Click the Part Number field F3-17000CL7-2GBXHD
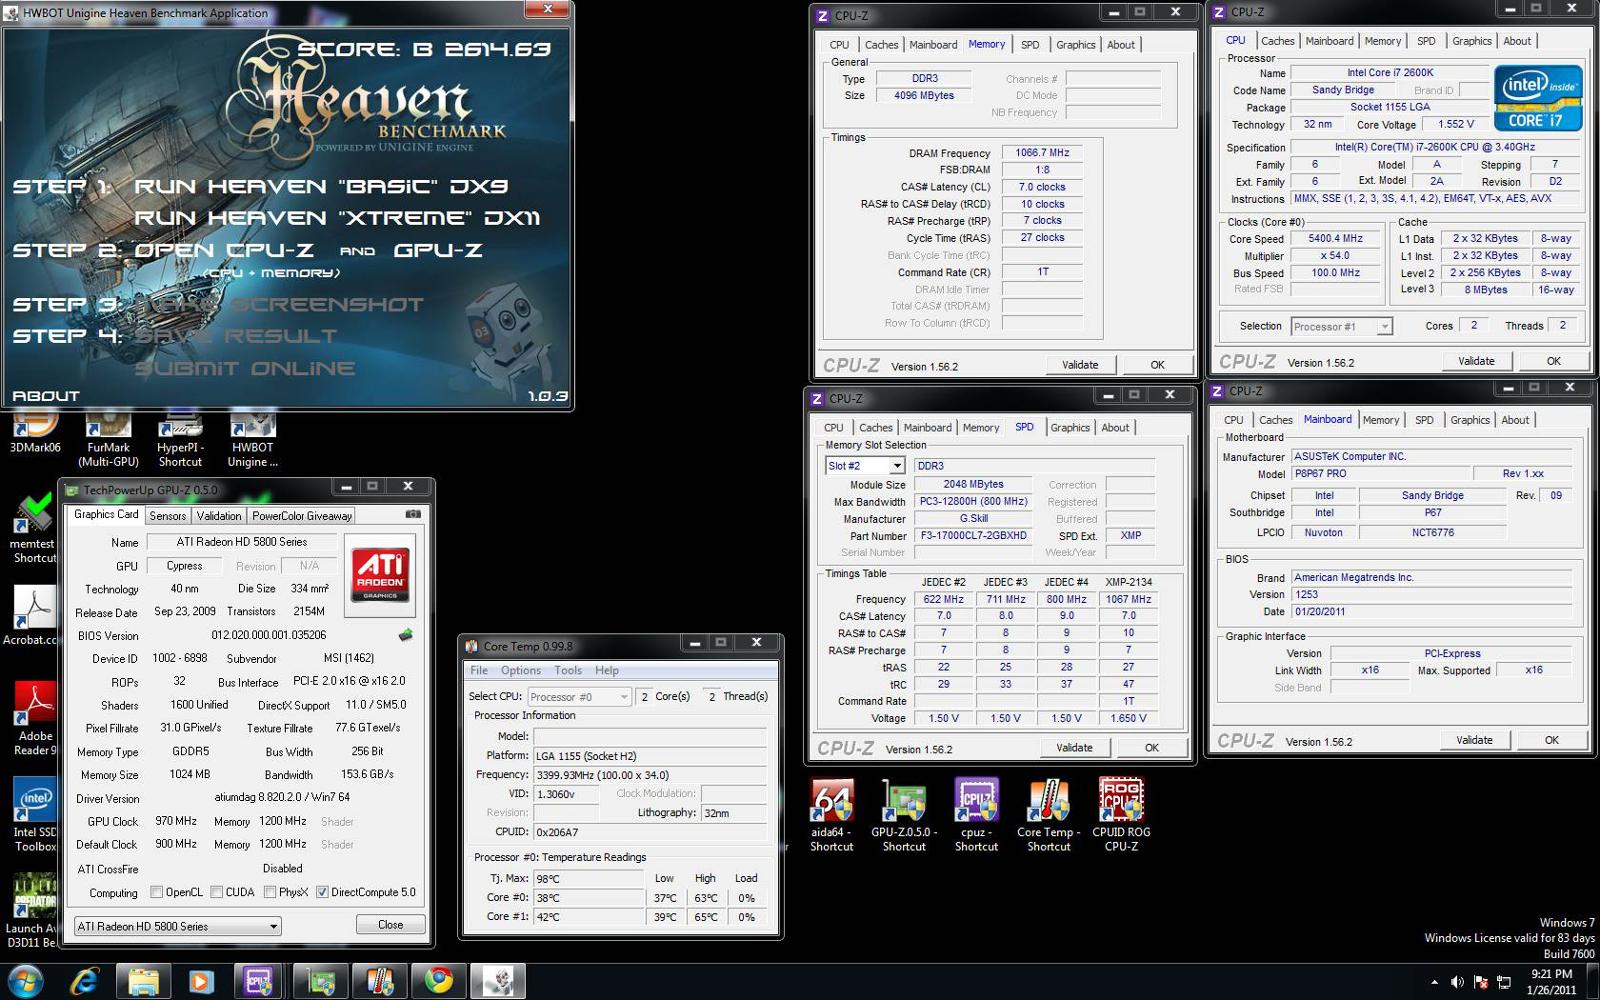This screenshot has width=1600, height=1000. (x=973, y=536)
